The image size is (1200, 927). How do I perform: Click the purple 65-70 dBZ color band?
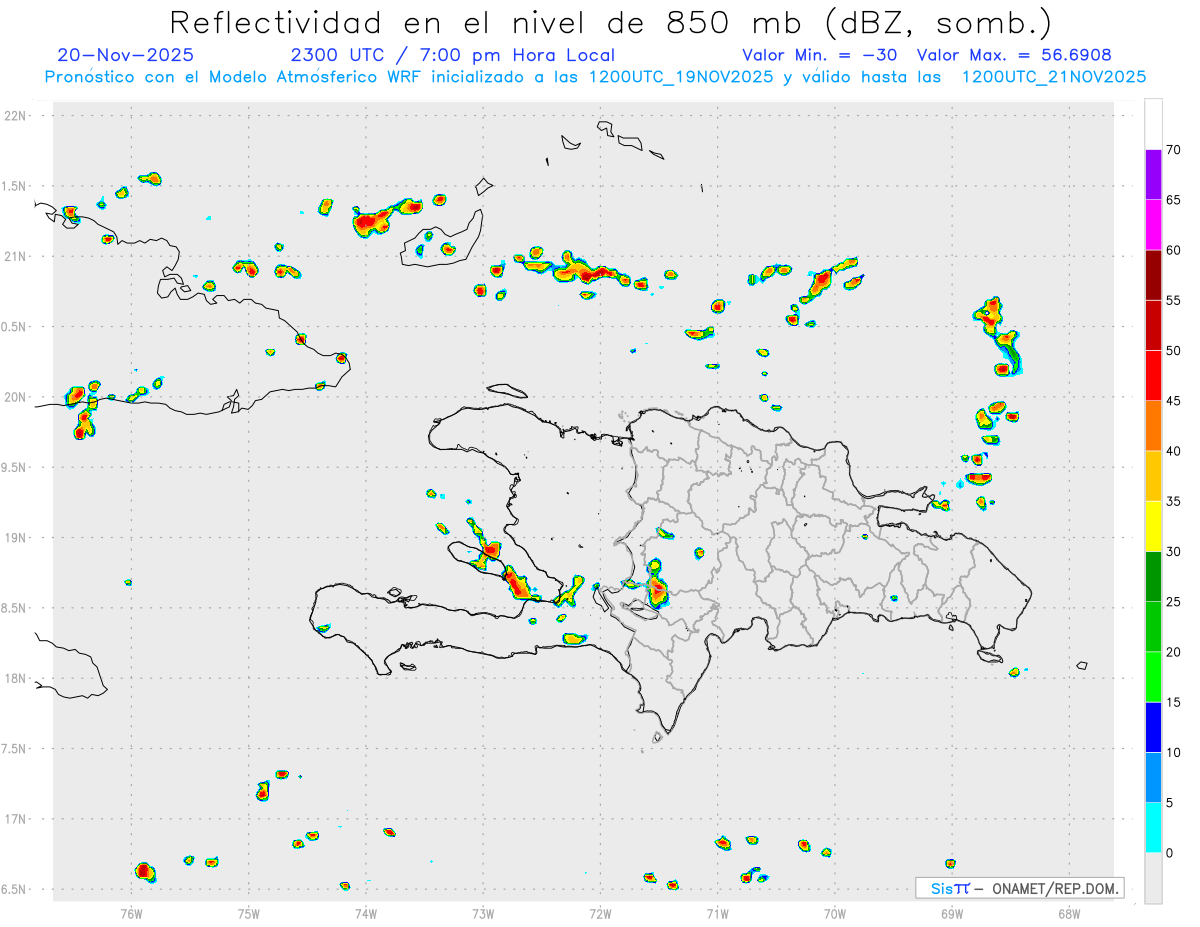click(x=1153, y=175)
